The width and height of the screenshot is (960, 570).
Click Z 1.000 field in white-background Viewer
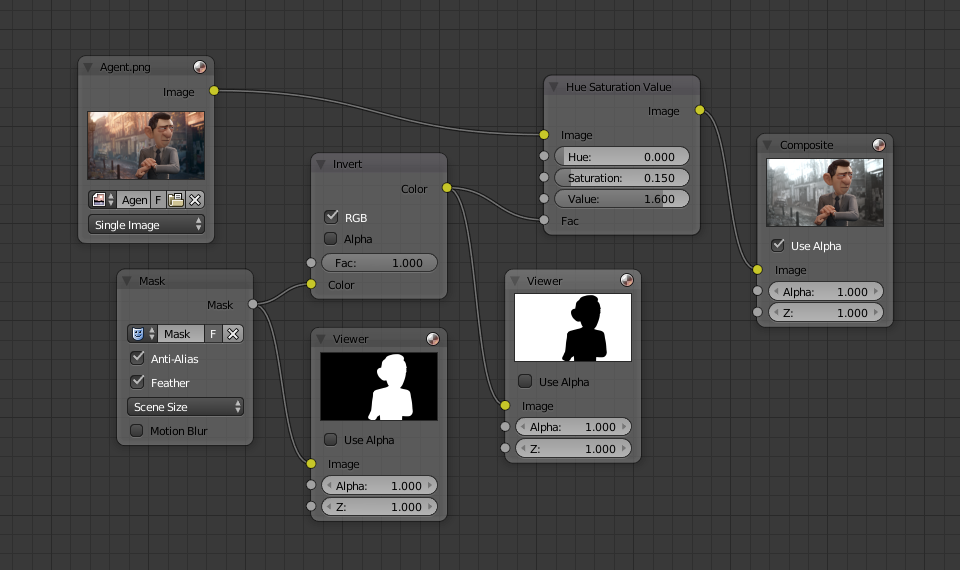(x=574, y=448)
